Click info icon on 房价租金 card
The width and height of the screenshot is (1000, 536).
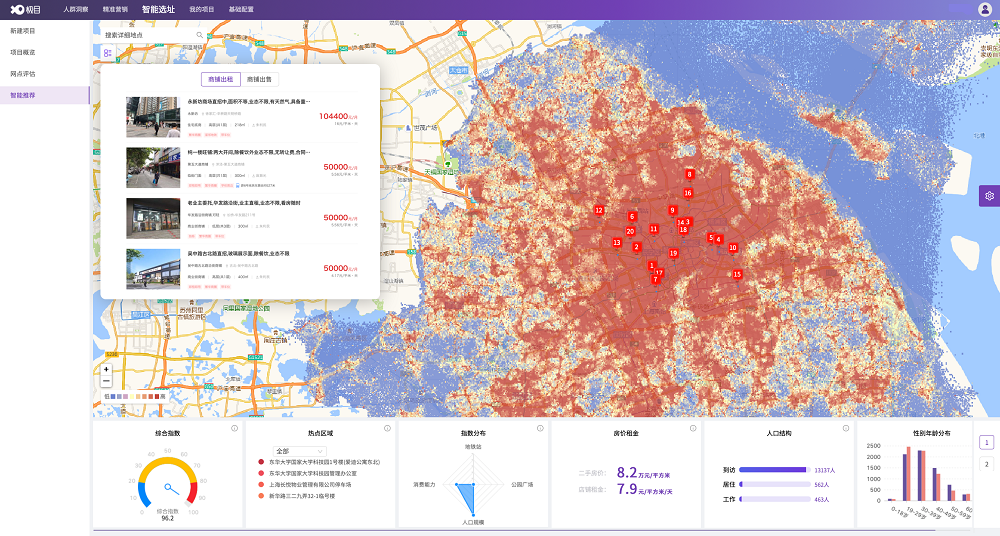(x=692, y=428)
